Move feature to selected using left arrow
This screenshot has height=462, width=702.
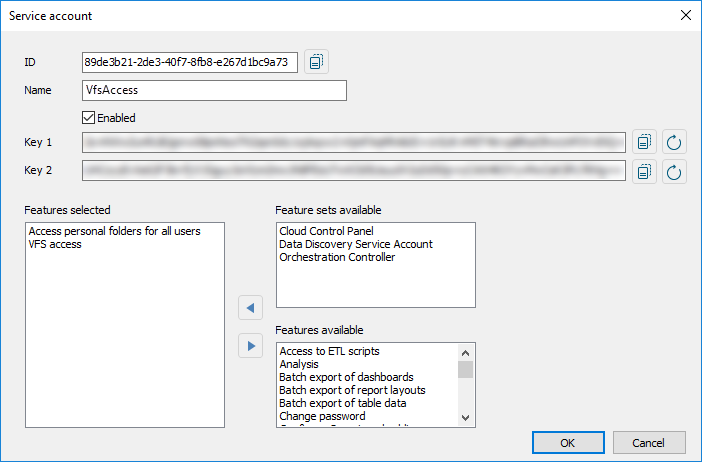tap(250, 308)
